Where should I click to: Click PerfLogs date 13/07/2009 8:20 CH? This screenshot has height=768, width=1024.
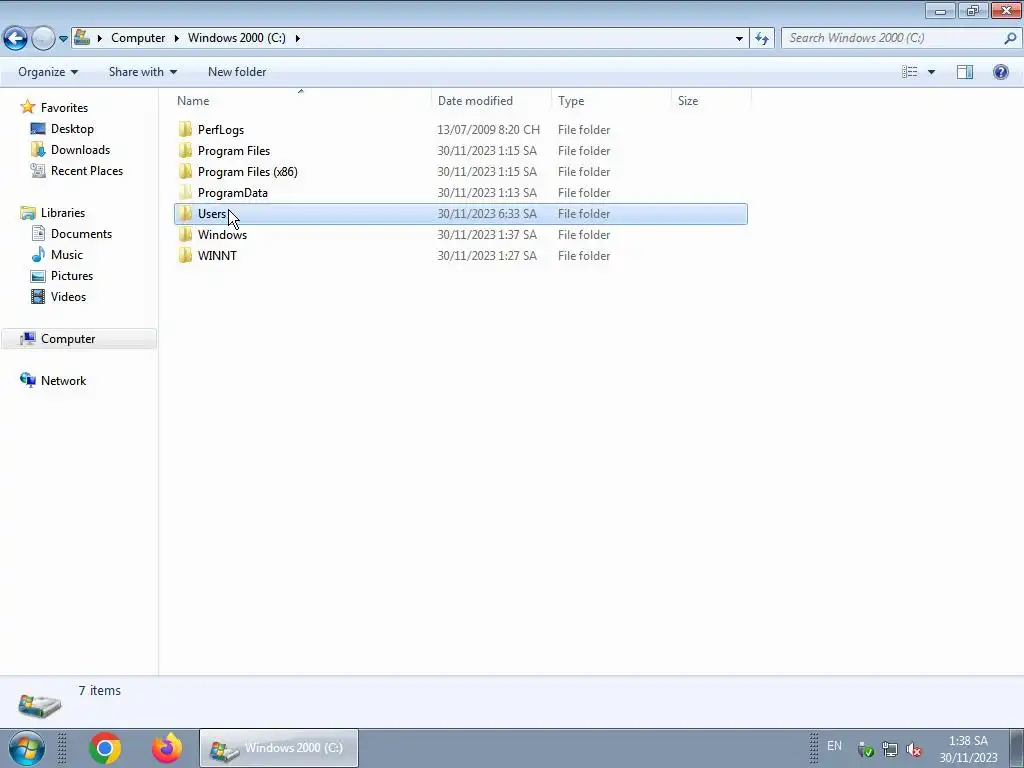click(x=488, y=129)
